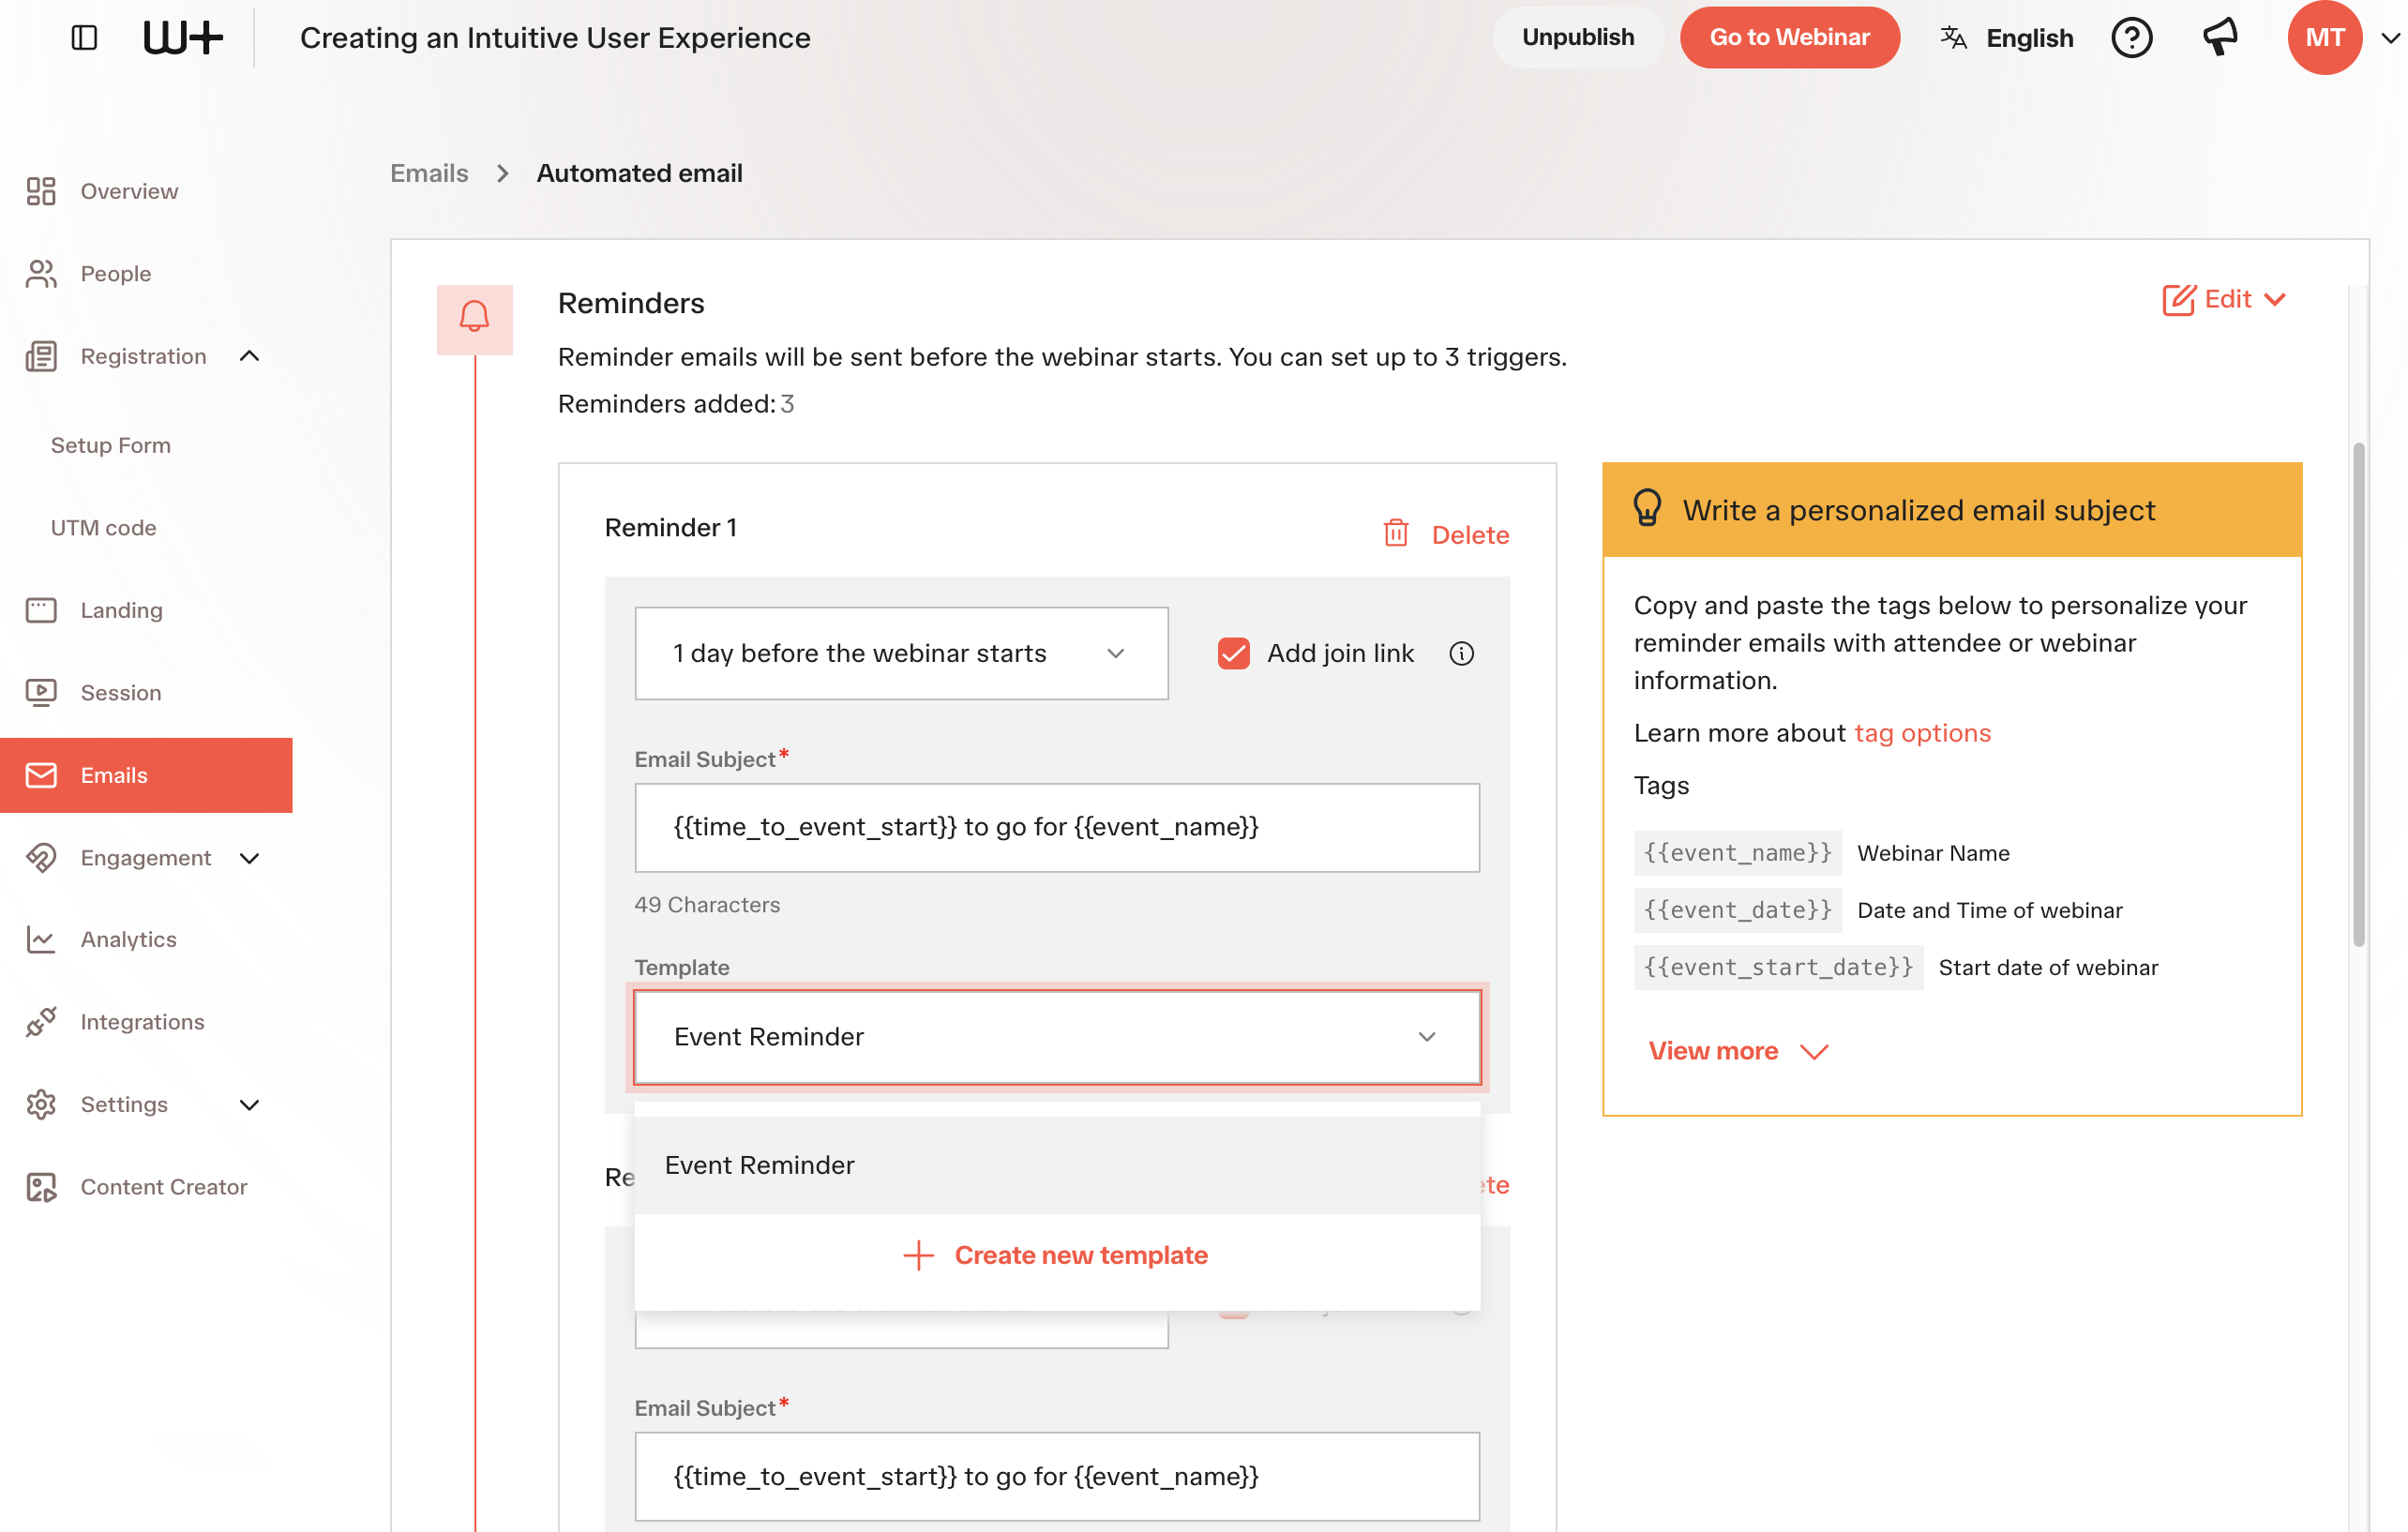Open the Edit dropdown arrow
The image size is (2408, 1532).
click(x=2274, y=300)
